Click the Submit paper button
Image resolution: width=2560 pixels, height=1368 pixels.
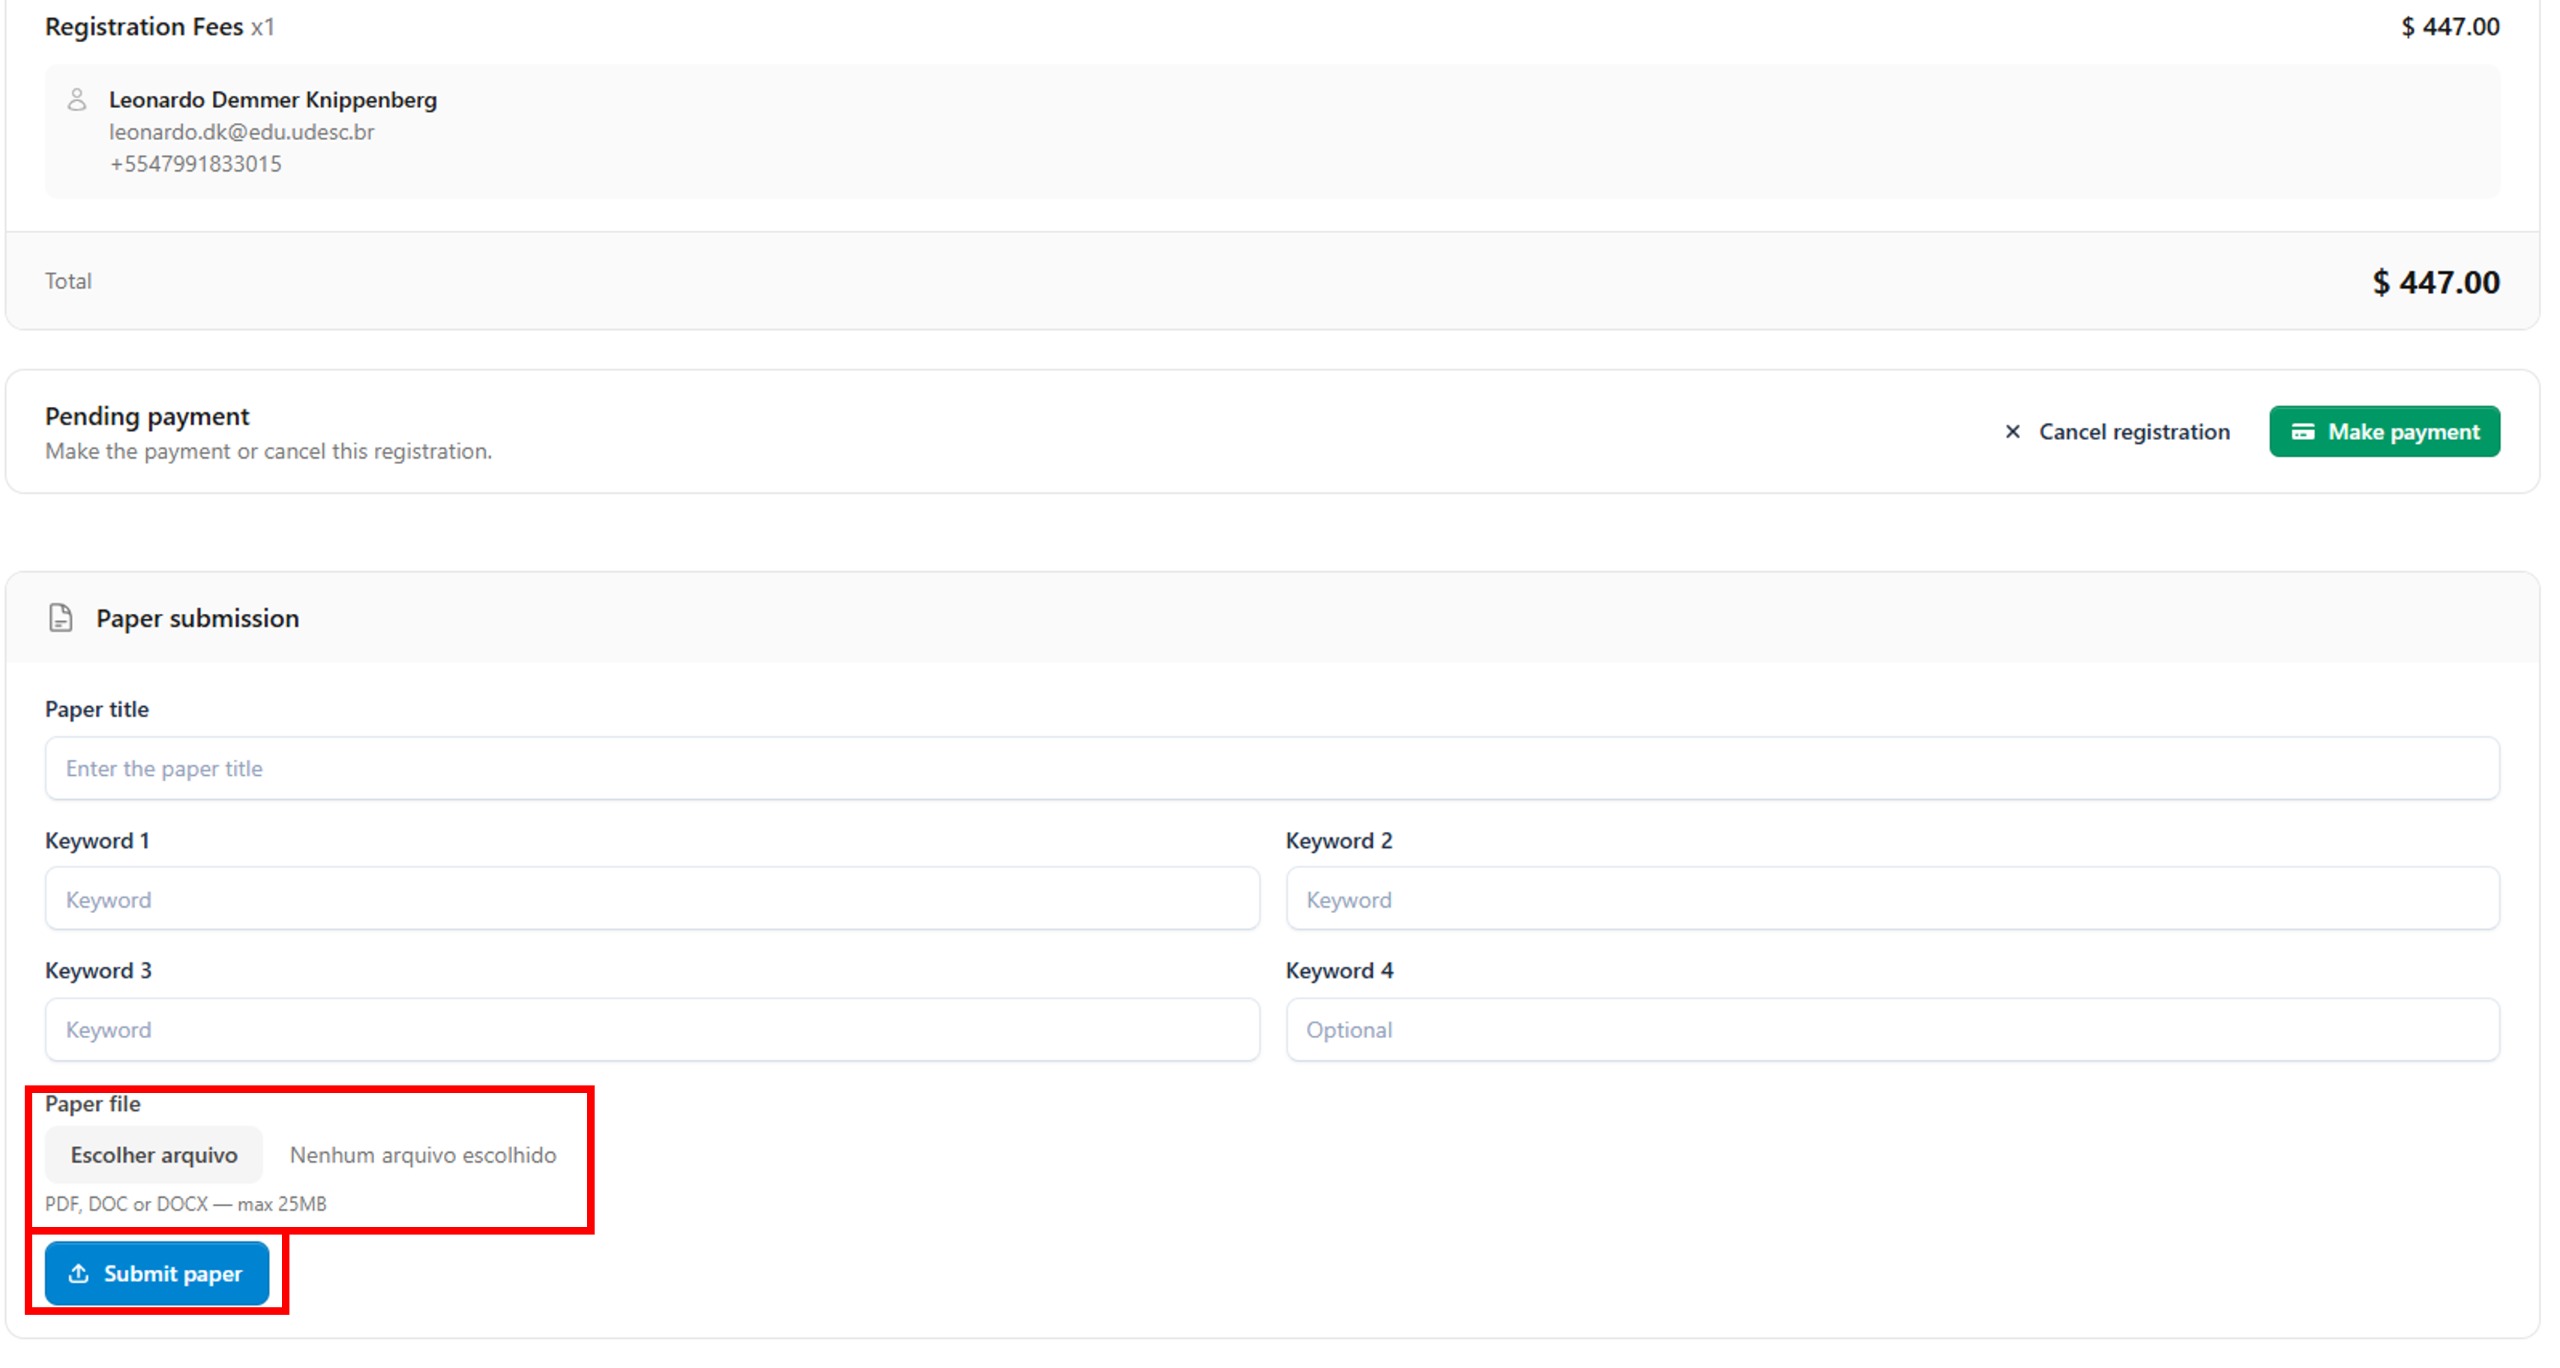pos(157,1273)
